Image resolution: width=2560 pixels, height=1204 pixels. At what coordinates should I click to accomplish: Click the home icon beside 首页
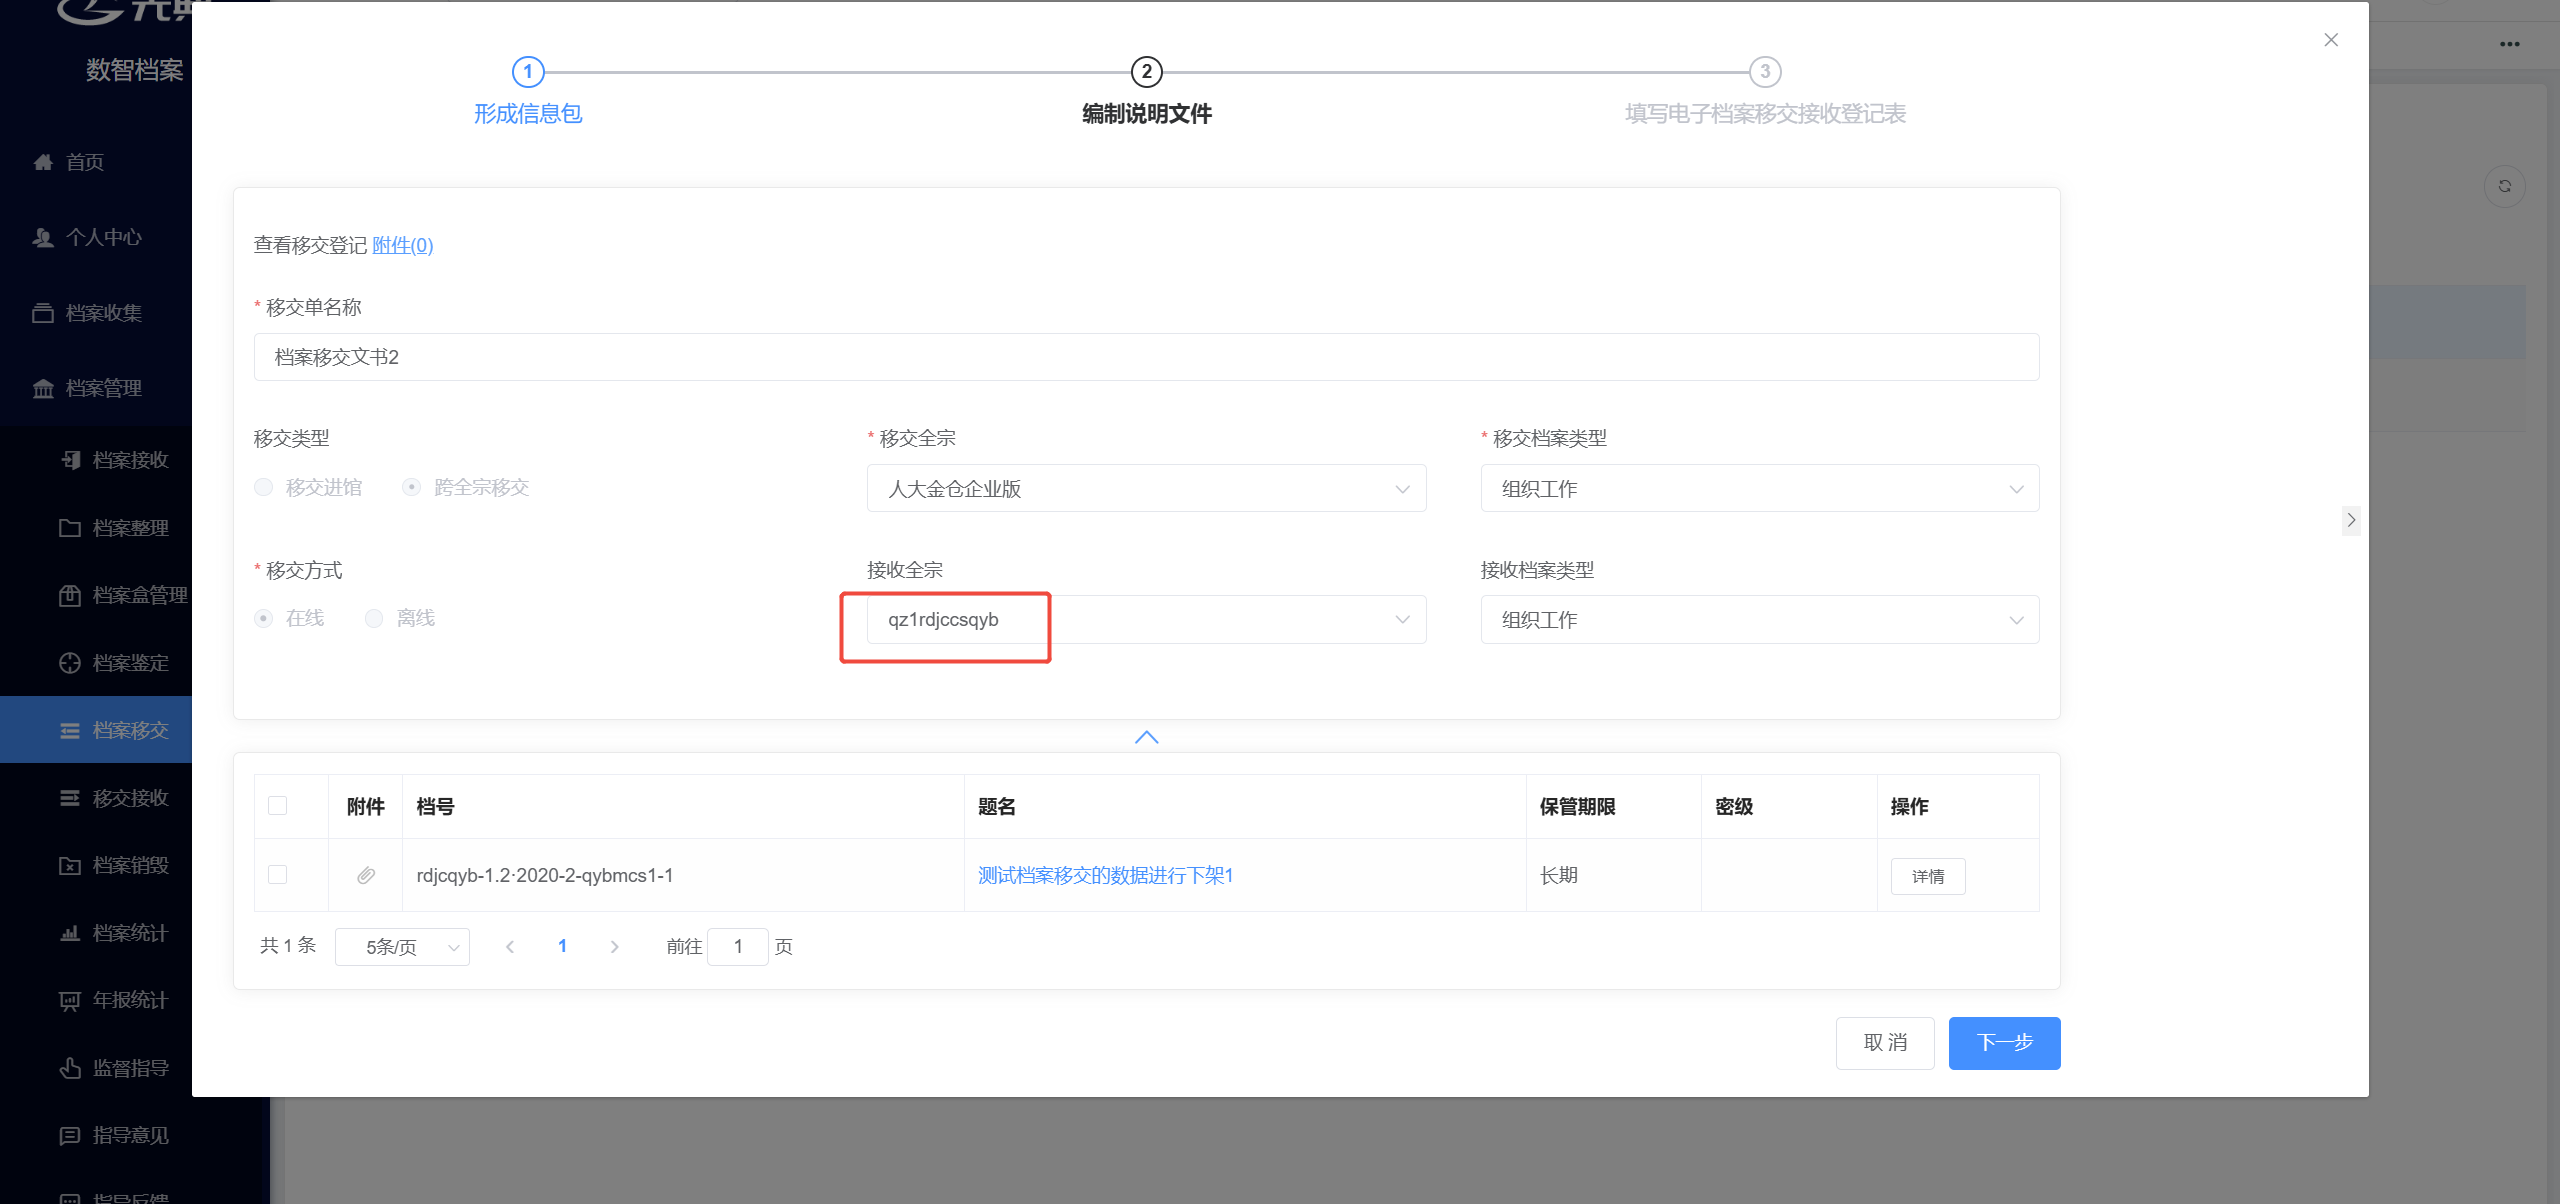[43, 162]
